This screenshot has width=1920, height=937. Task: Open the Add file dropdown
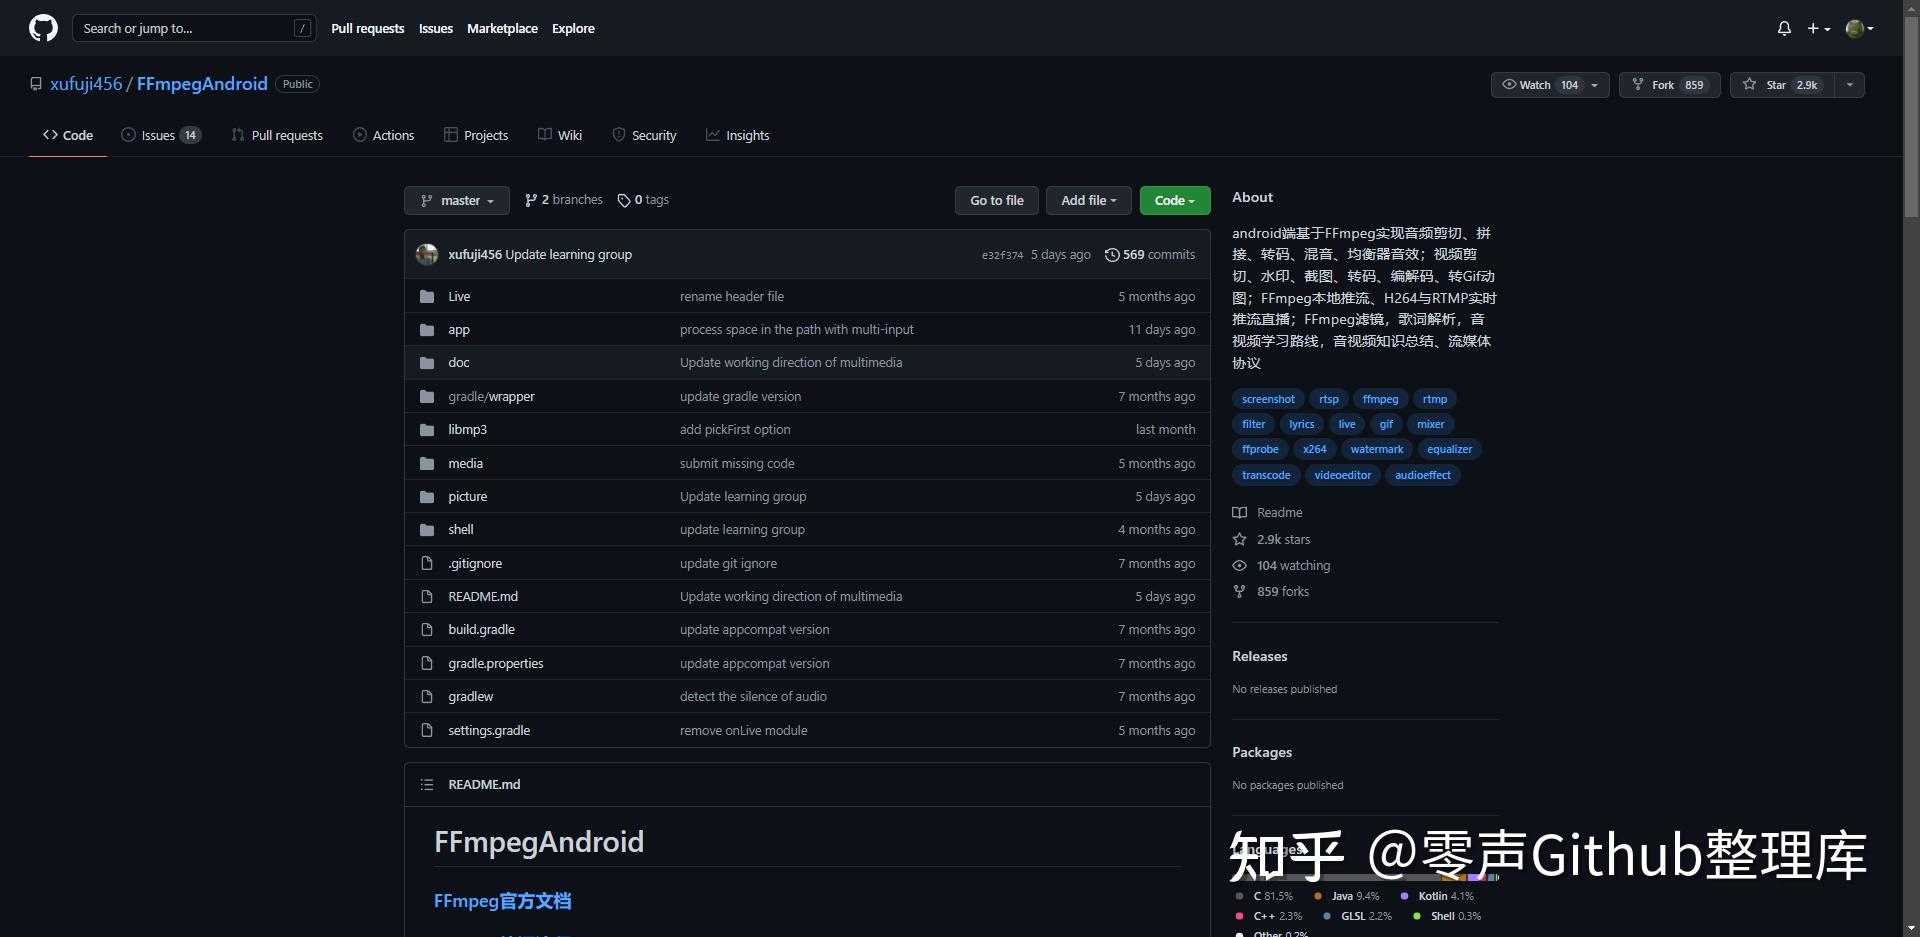coord(1088,200)
